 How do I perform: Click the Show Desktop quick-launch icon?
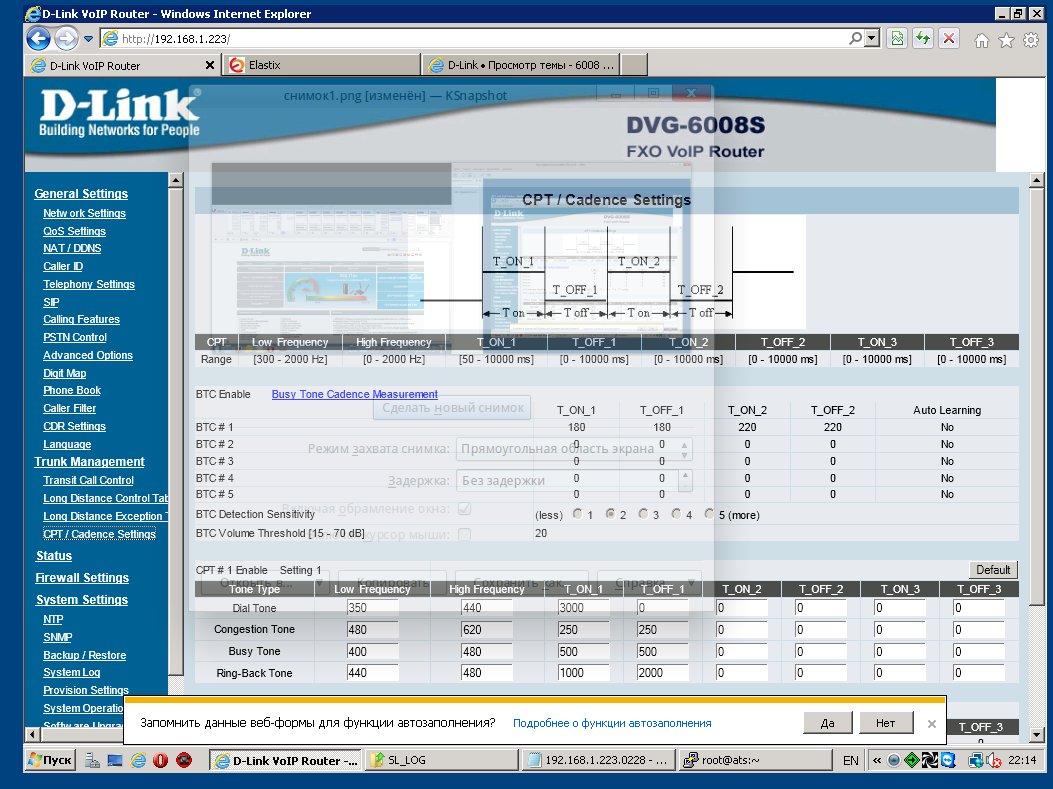115,760
